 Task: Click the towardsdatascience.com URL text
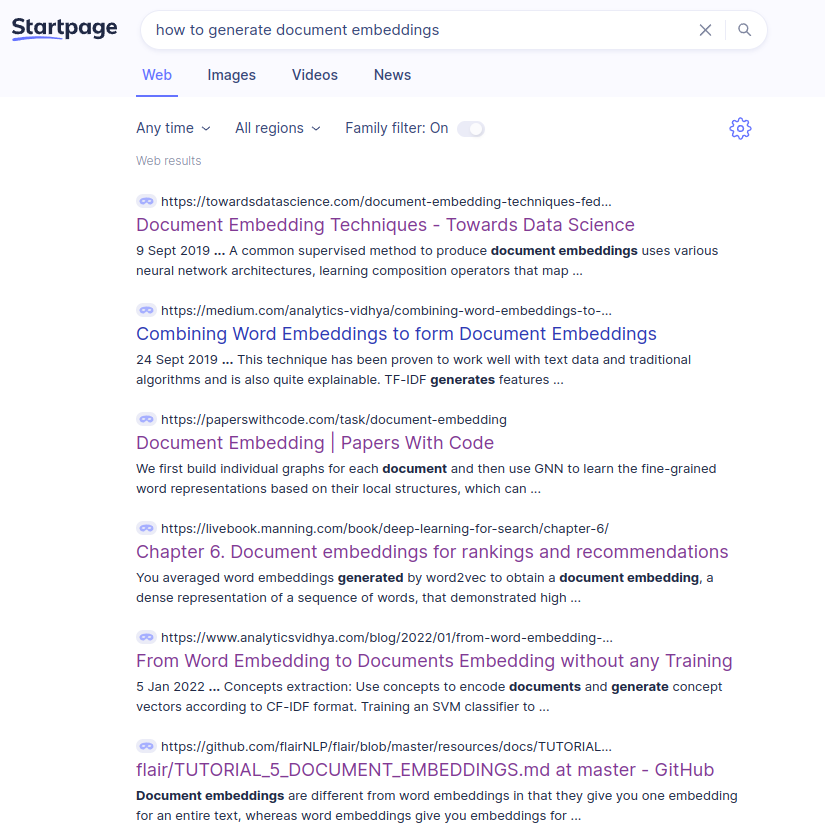tap(386, 201)
